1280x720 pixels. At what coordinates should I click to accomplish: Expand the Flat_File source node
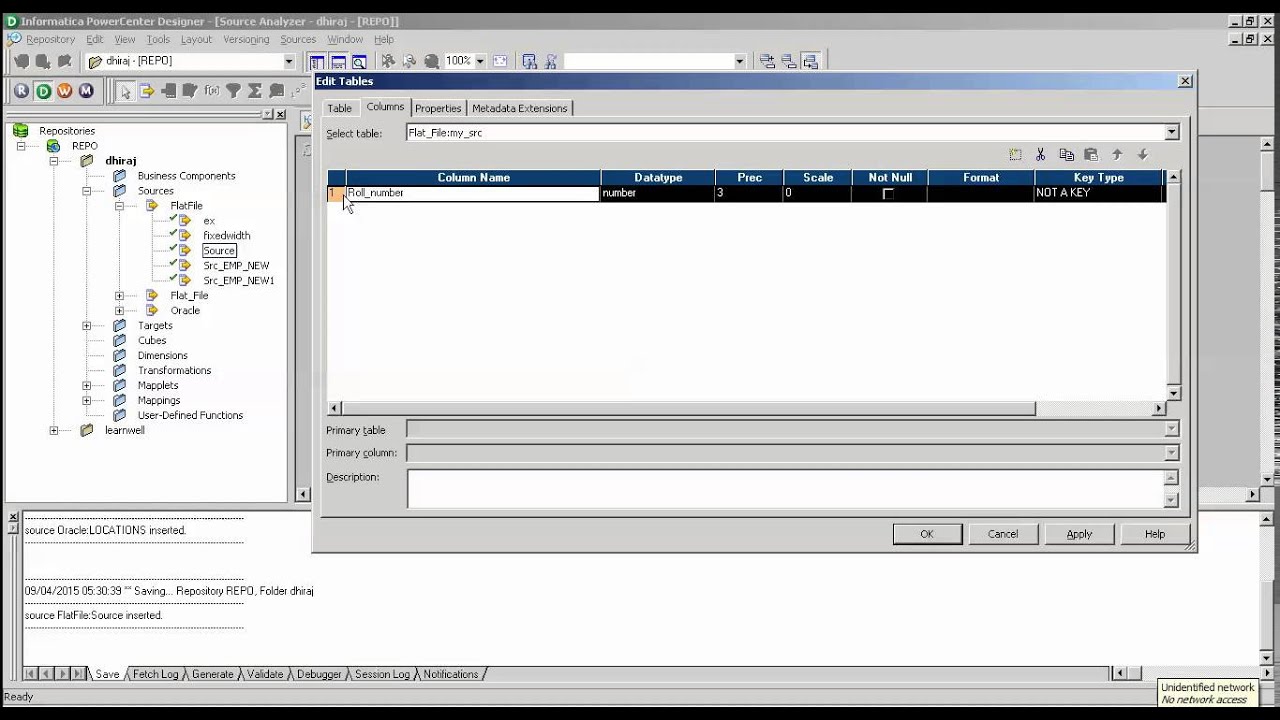[x=119, y=296]
